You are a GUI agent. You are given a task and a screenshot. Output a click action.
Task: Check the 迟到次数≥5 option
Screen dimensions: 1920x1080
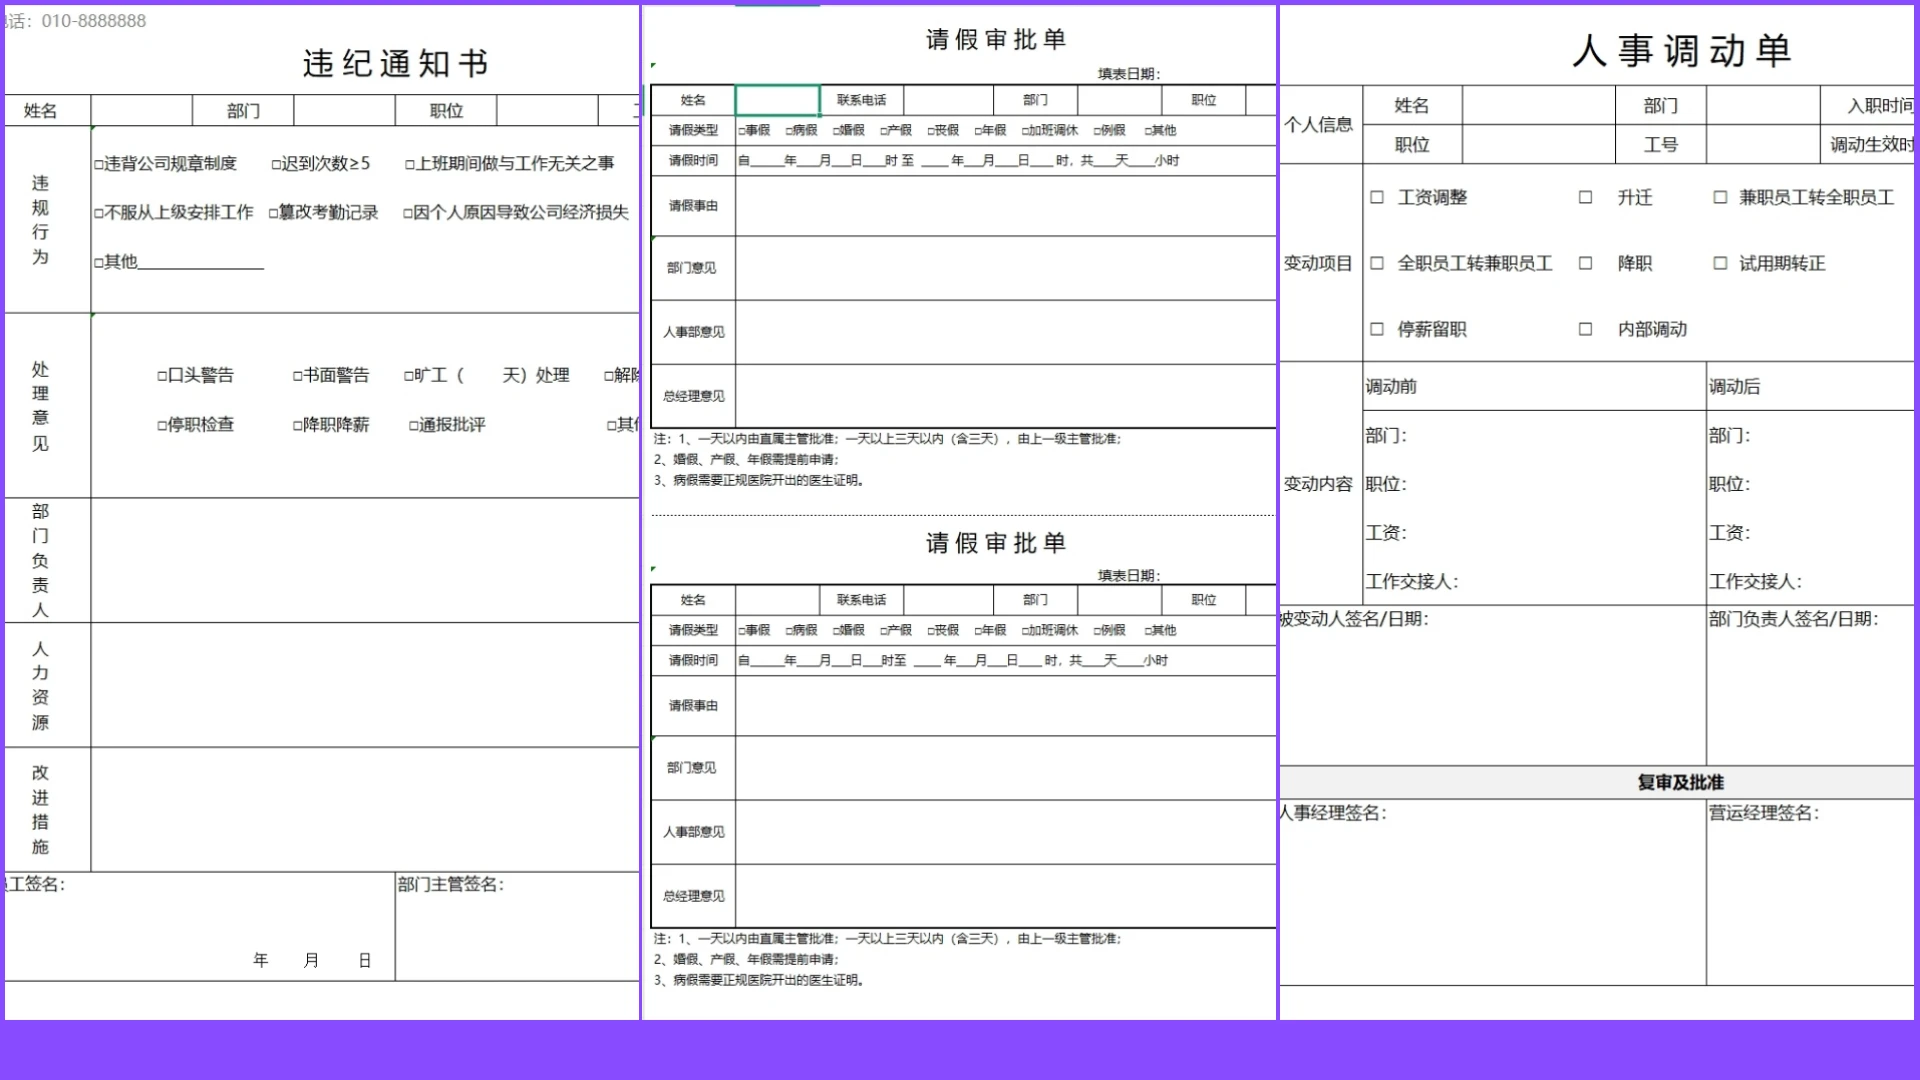[276, 164]
